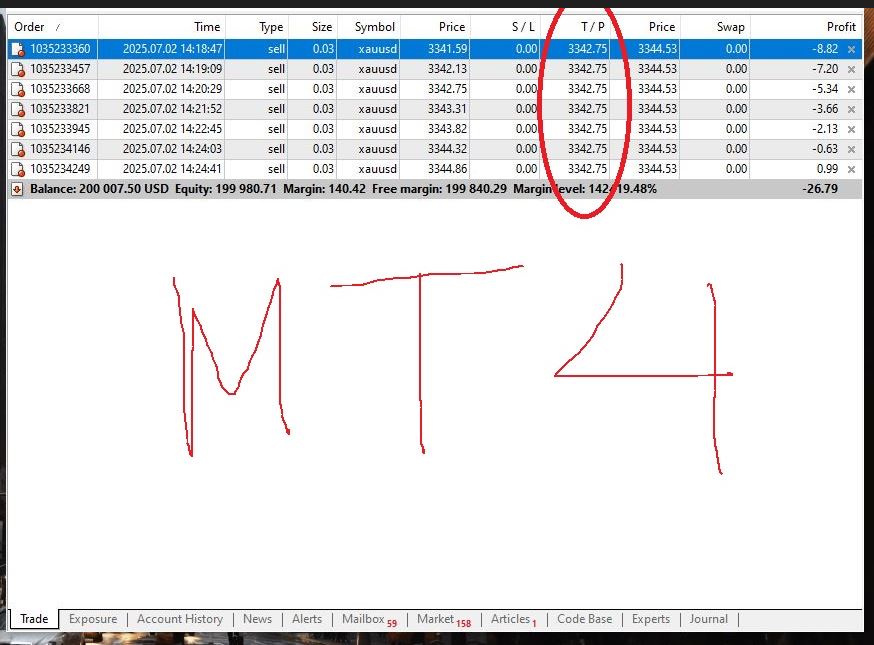Sort by the Type column header

pos(256,27)
